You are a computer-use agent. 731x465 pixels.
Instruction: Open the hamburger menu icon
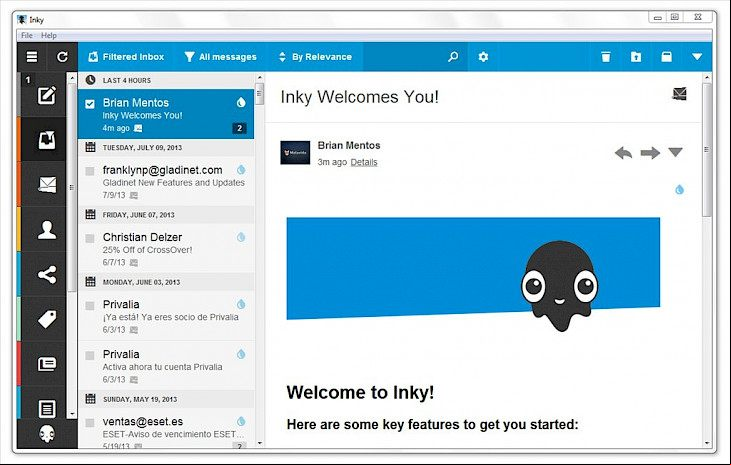tap(32, 57)
